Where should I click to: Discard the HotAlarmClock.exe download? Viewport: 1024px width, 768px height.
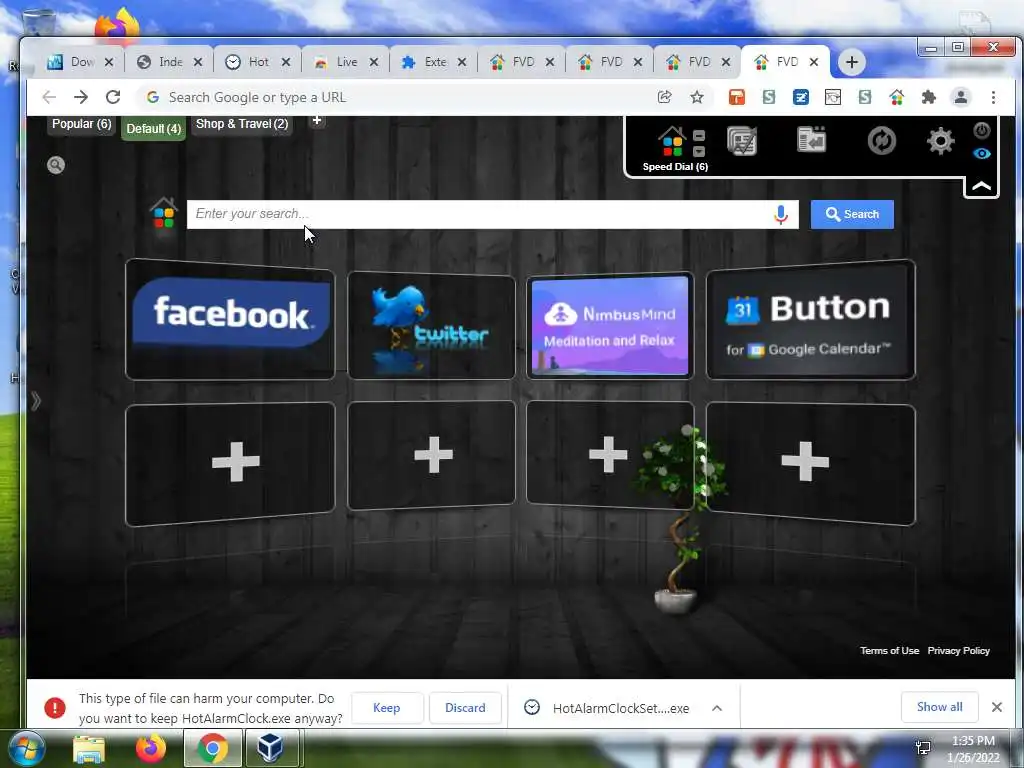click(x=465, y=708)
